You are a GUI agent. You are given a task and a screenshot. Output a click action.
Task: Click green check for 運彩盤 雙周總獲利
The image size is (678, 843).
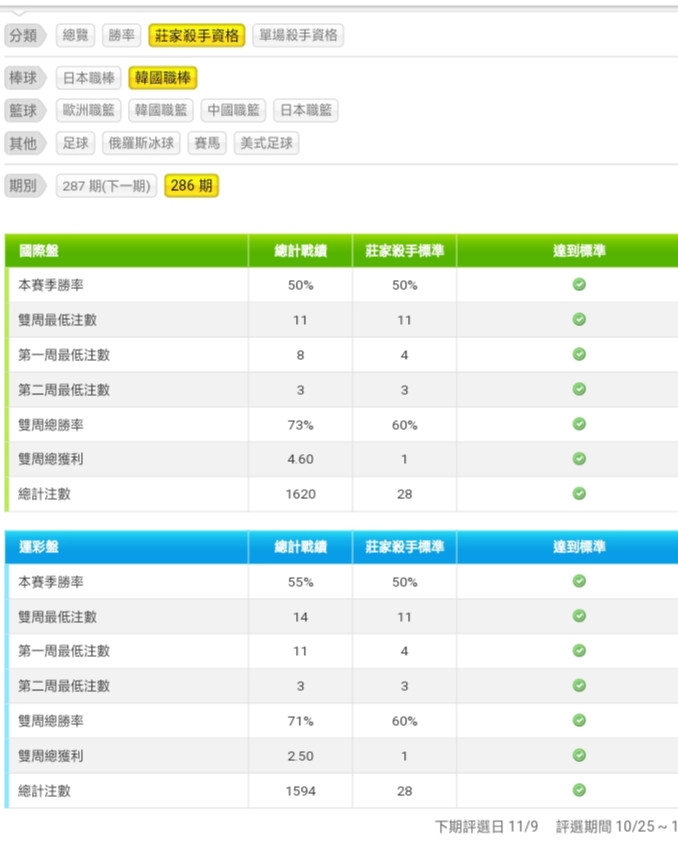578,755
